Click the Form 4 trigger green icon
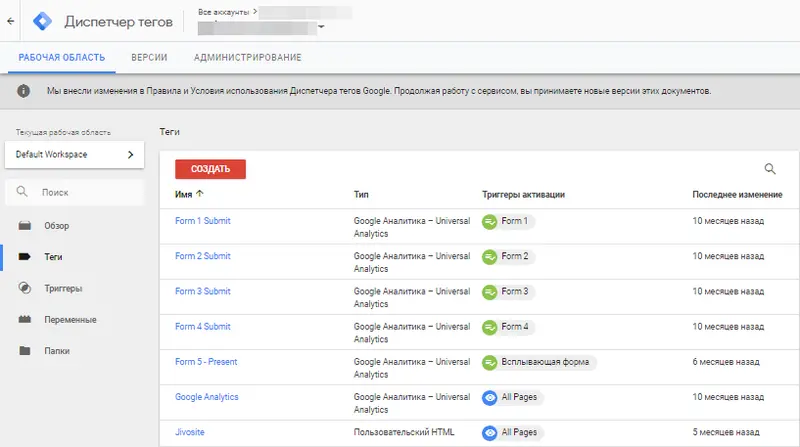 click(490, 328)
